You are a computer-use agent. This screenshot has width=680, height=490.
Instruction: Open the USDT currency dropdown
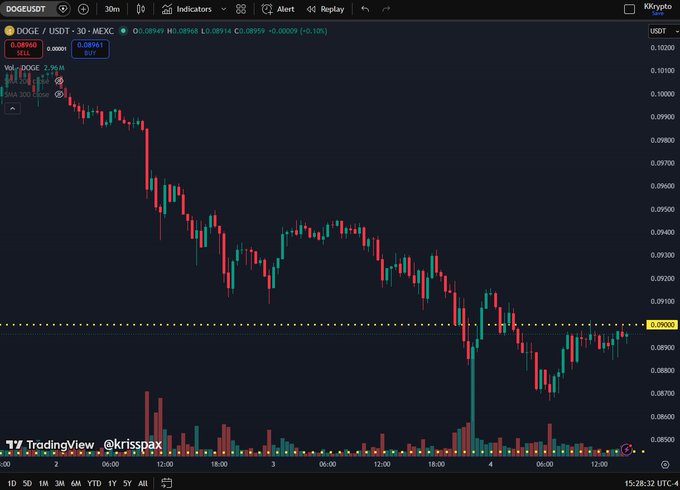664,31
